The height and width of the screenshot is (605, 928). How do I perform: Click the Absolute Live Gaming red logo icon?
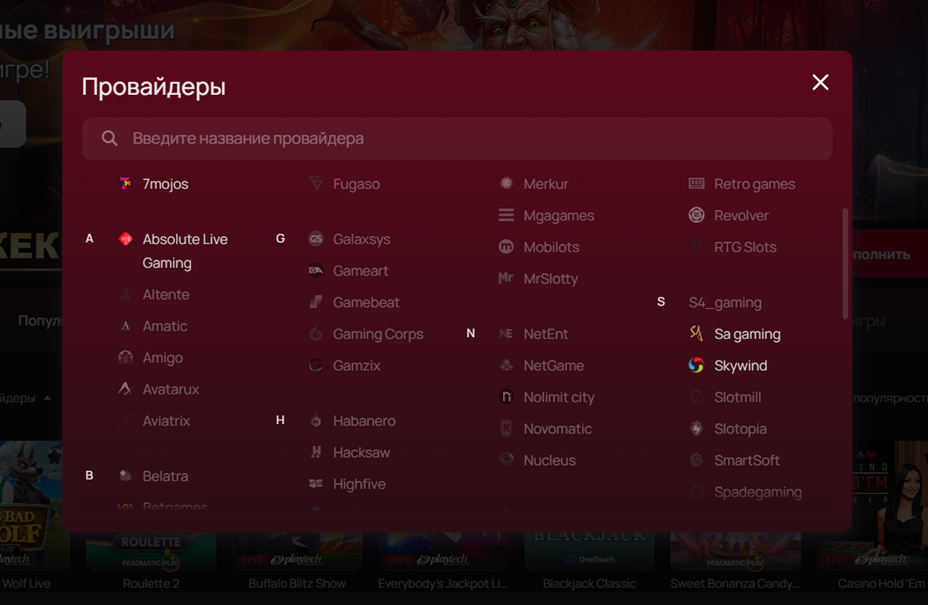point(125,239)
